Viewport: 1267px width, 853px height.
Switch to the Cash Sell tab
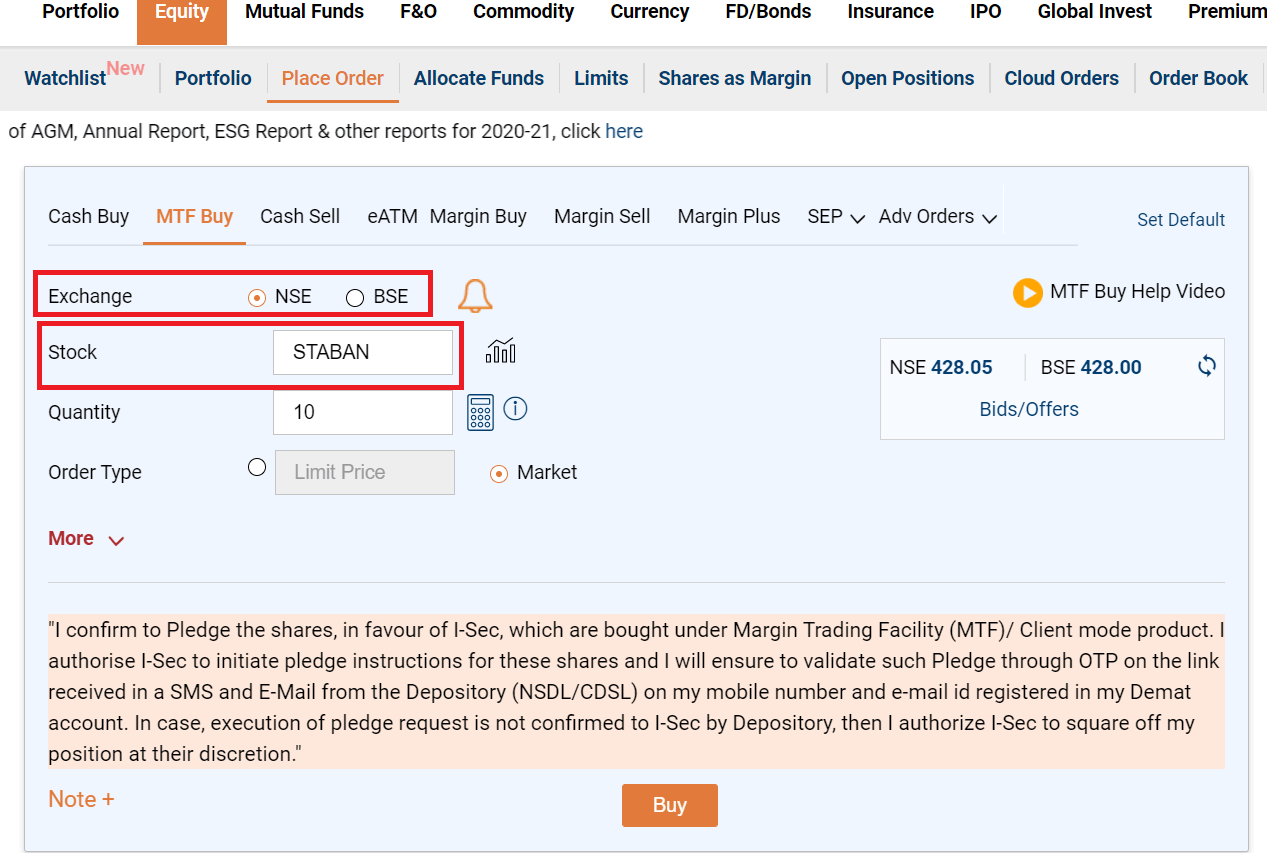(x=300, y=217)
